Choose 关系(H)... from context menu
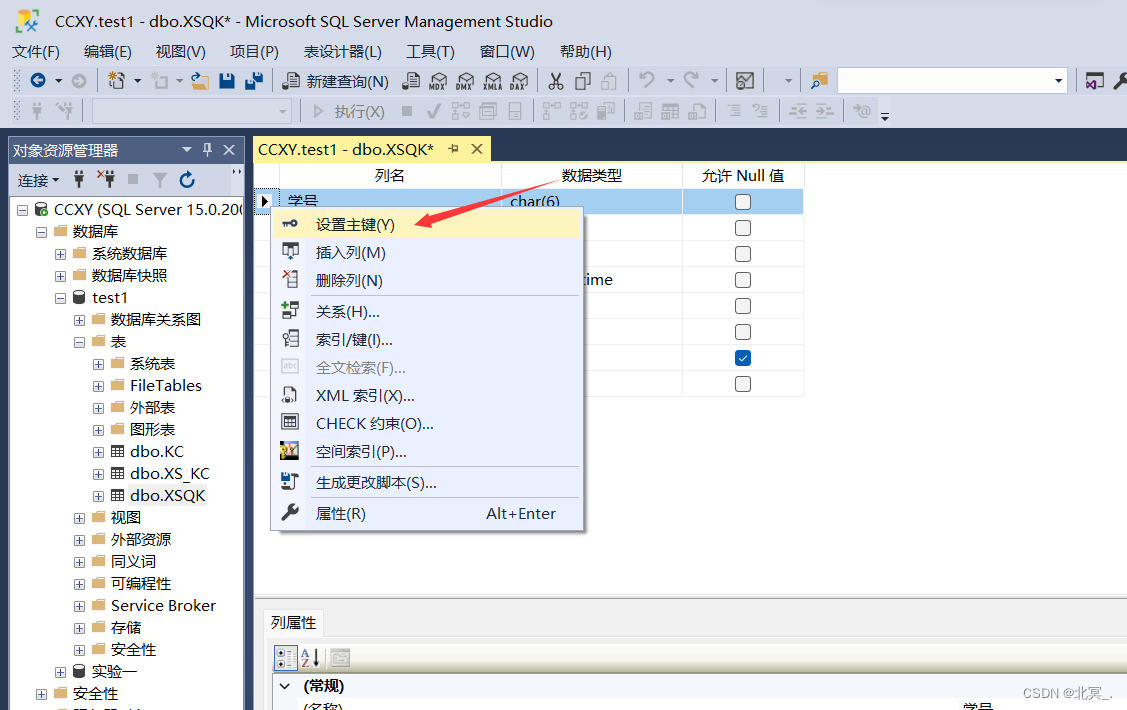 (427, 311)
